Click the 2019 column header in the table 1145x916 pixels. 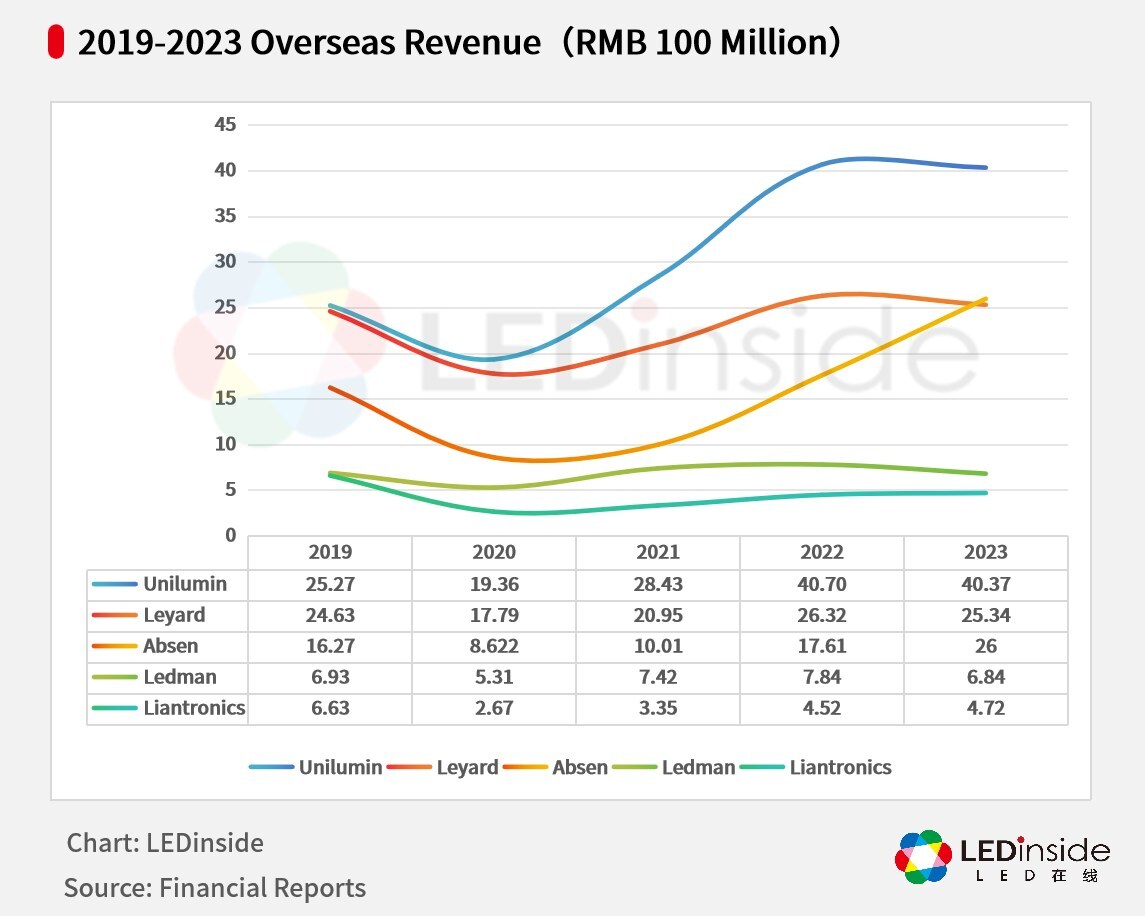[x=330, y=552]
